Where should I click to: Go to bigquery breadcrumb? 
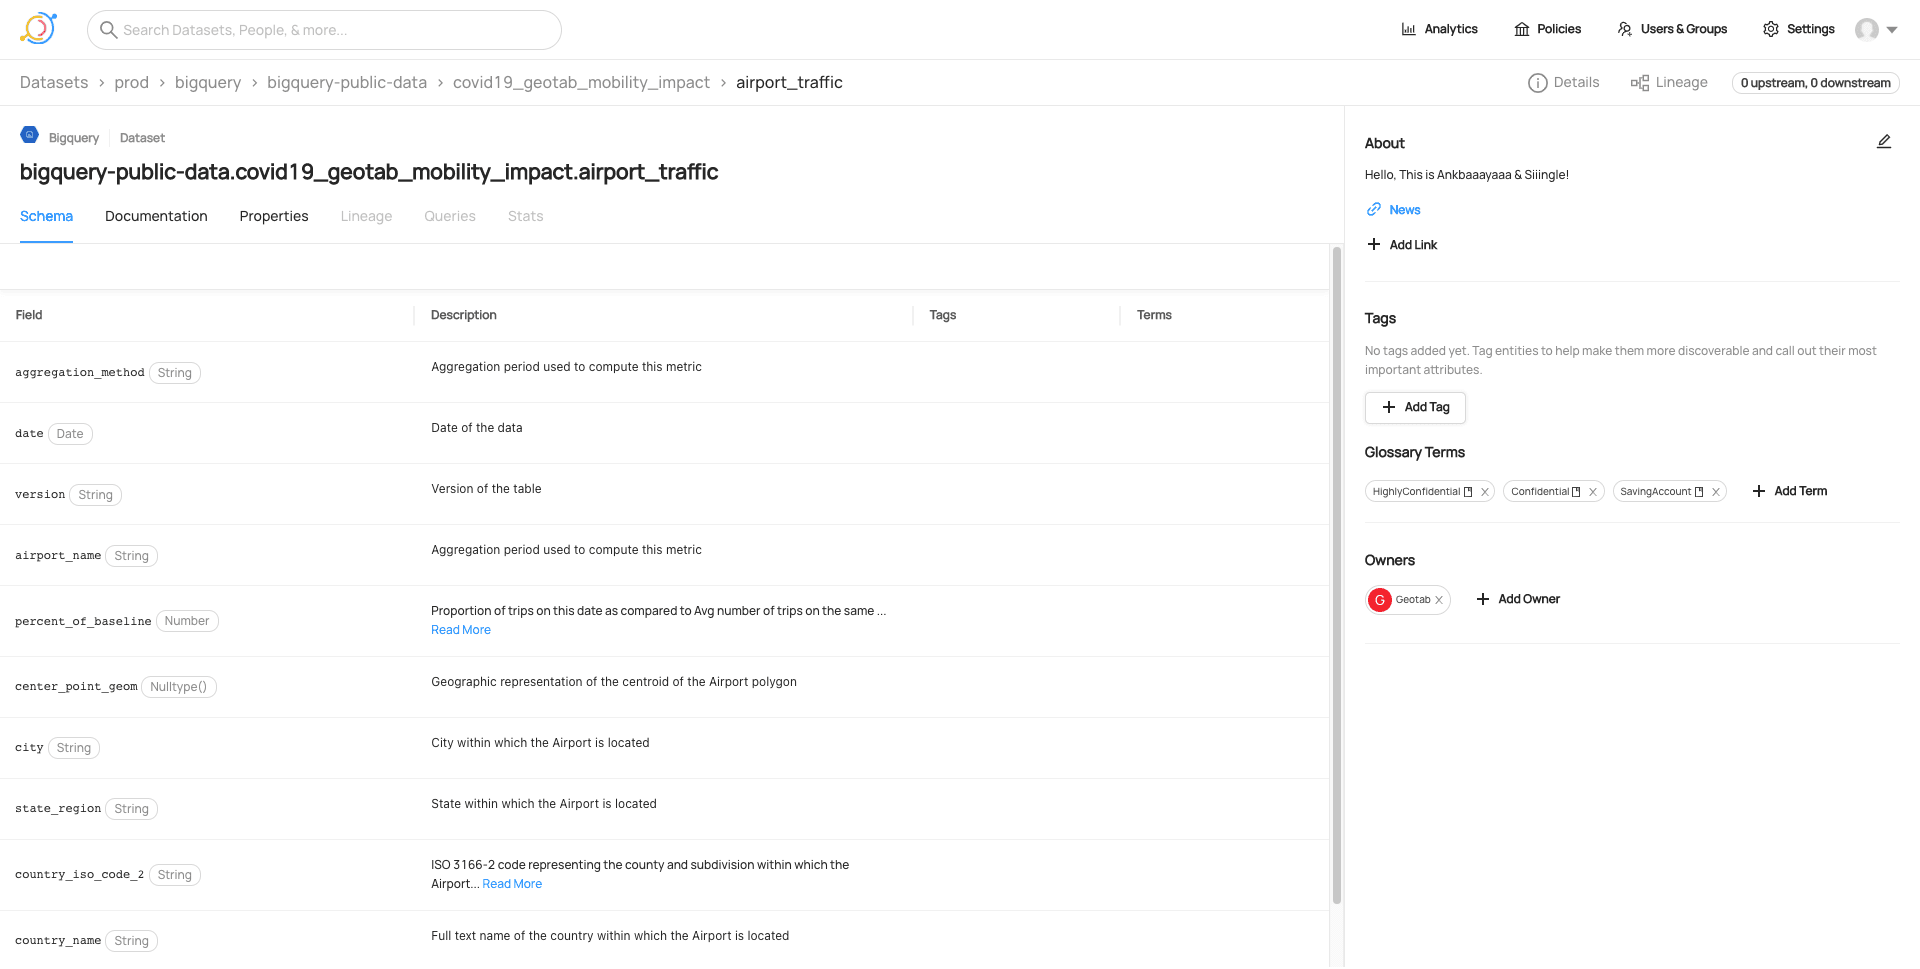(208, 82)
